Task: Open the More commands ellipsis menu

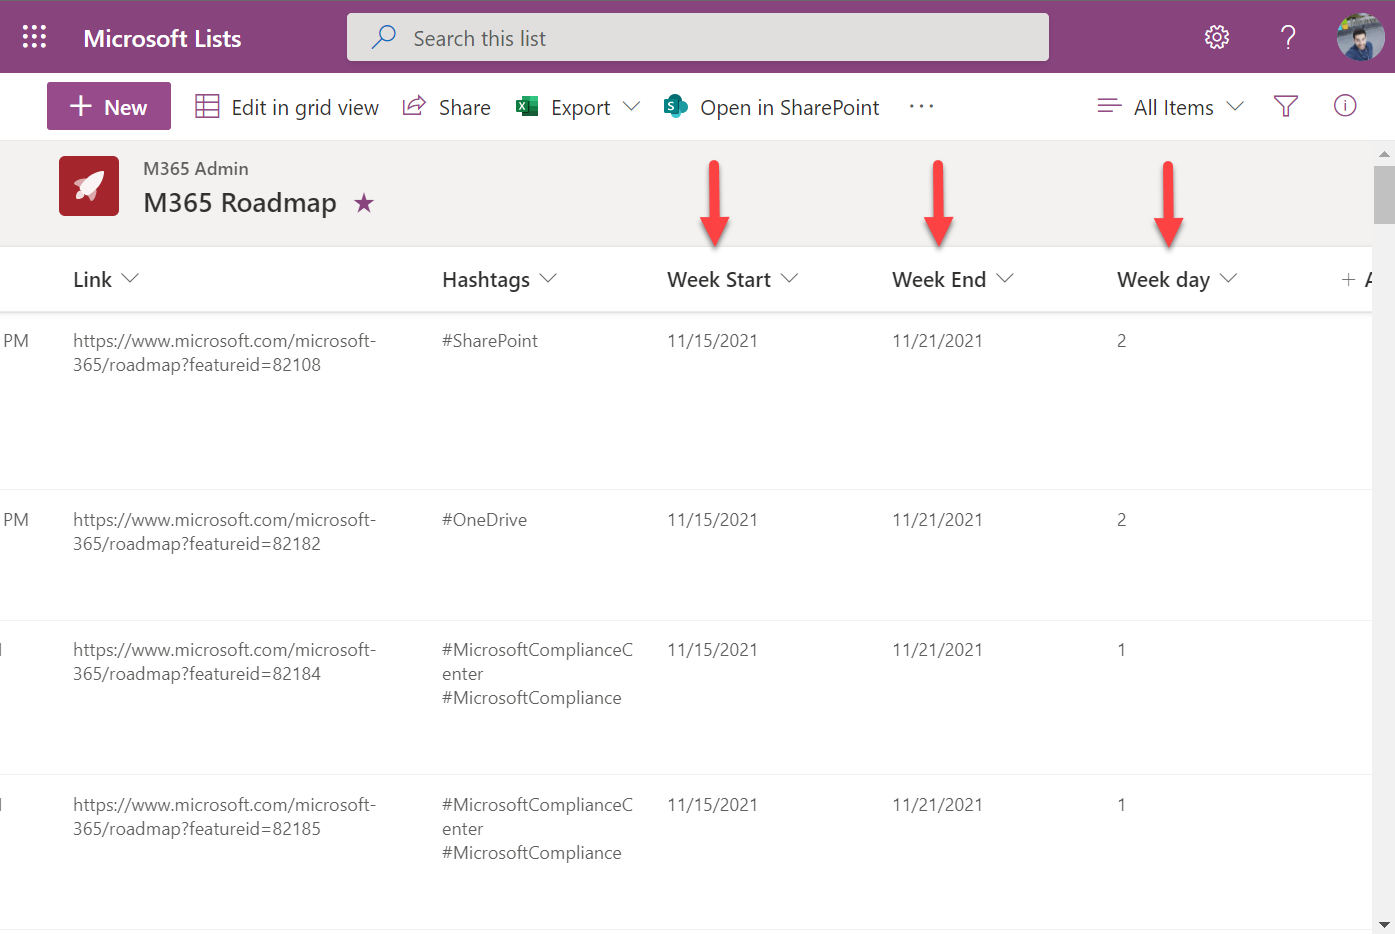Action: [x=921, y=106]
